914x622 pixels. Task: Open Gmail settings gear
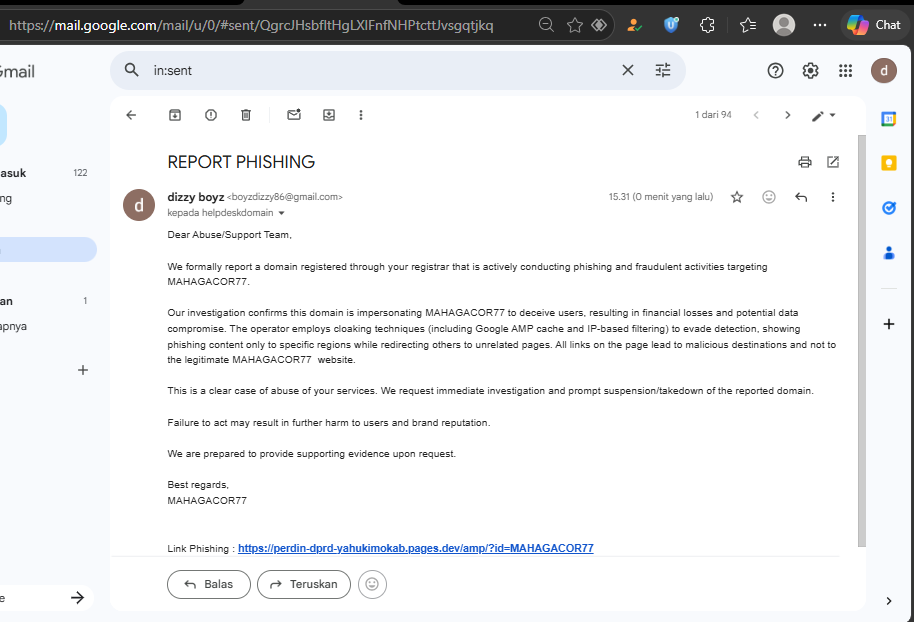click(x=810, y=71)
